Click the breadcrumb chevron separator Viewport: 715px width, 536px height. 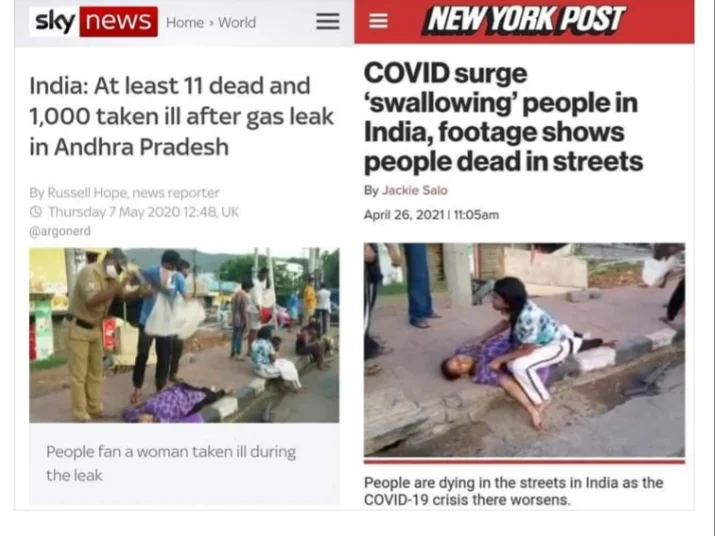pos(211,23)
